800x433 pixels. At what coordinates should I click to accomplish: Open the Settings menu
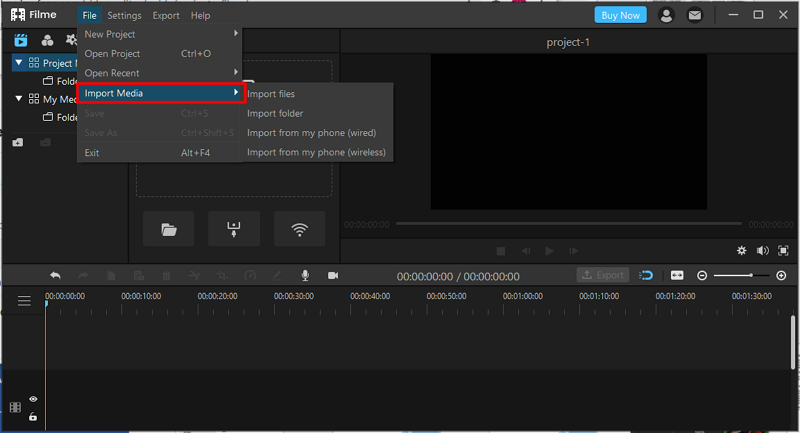(x=124, y=15)
